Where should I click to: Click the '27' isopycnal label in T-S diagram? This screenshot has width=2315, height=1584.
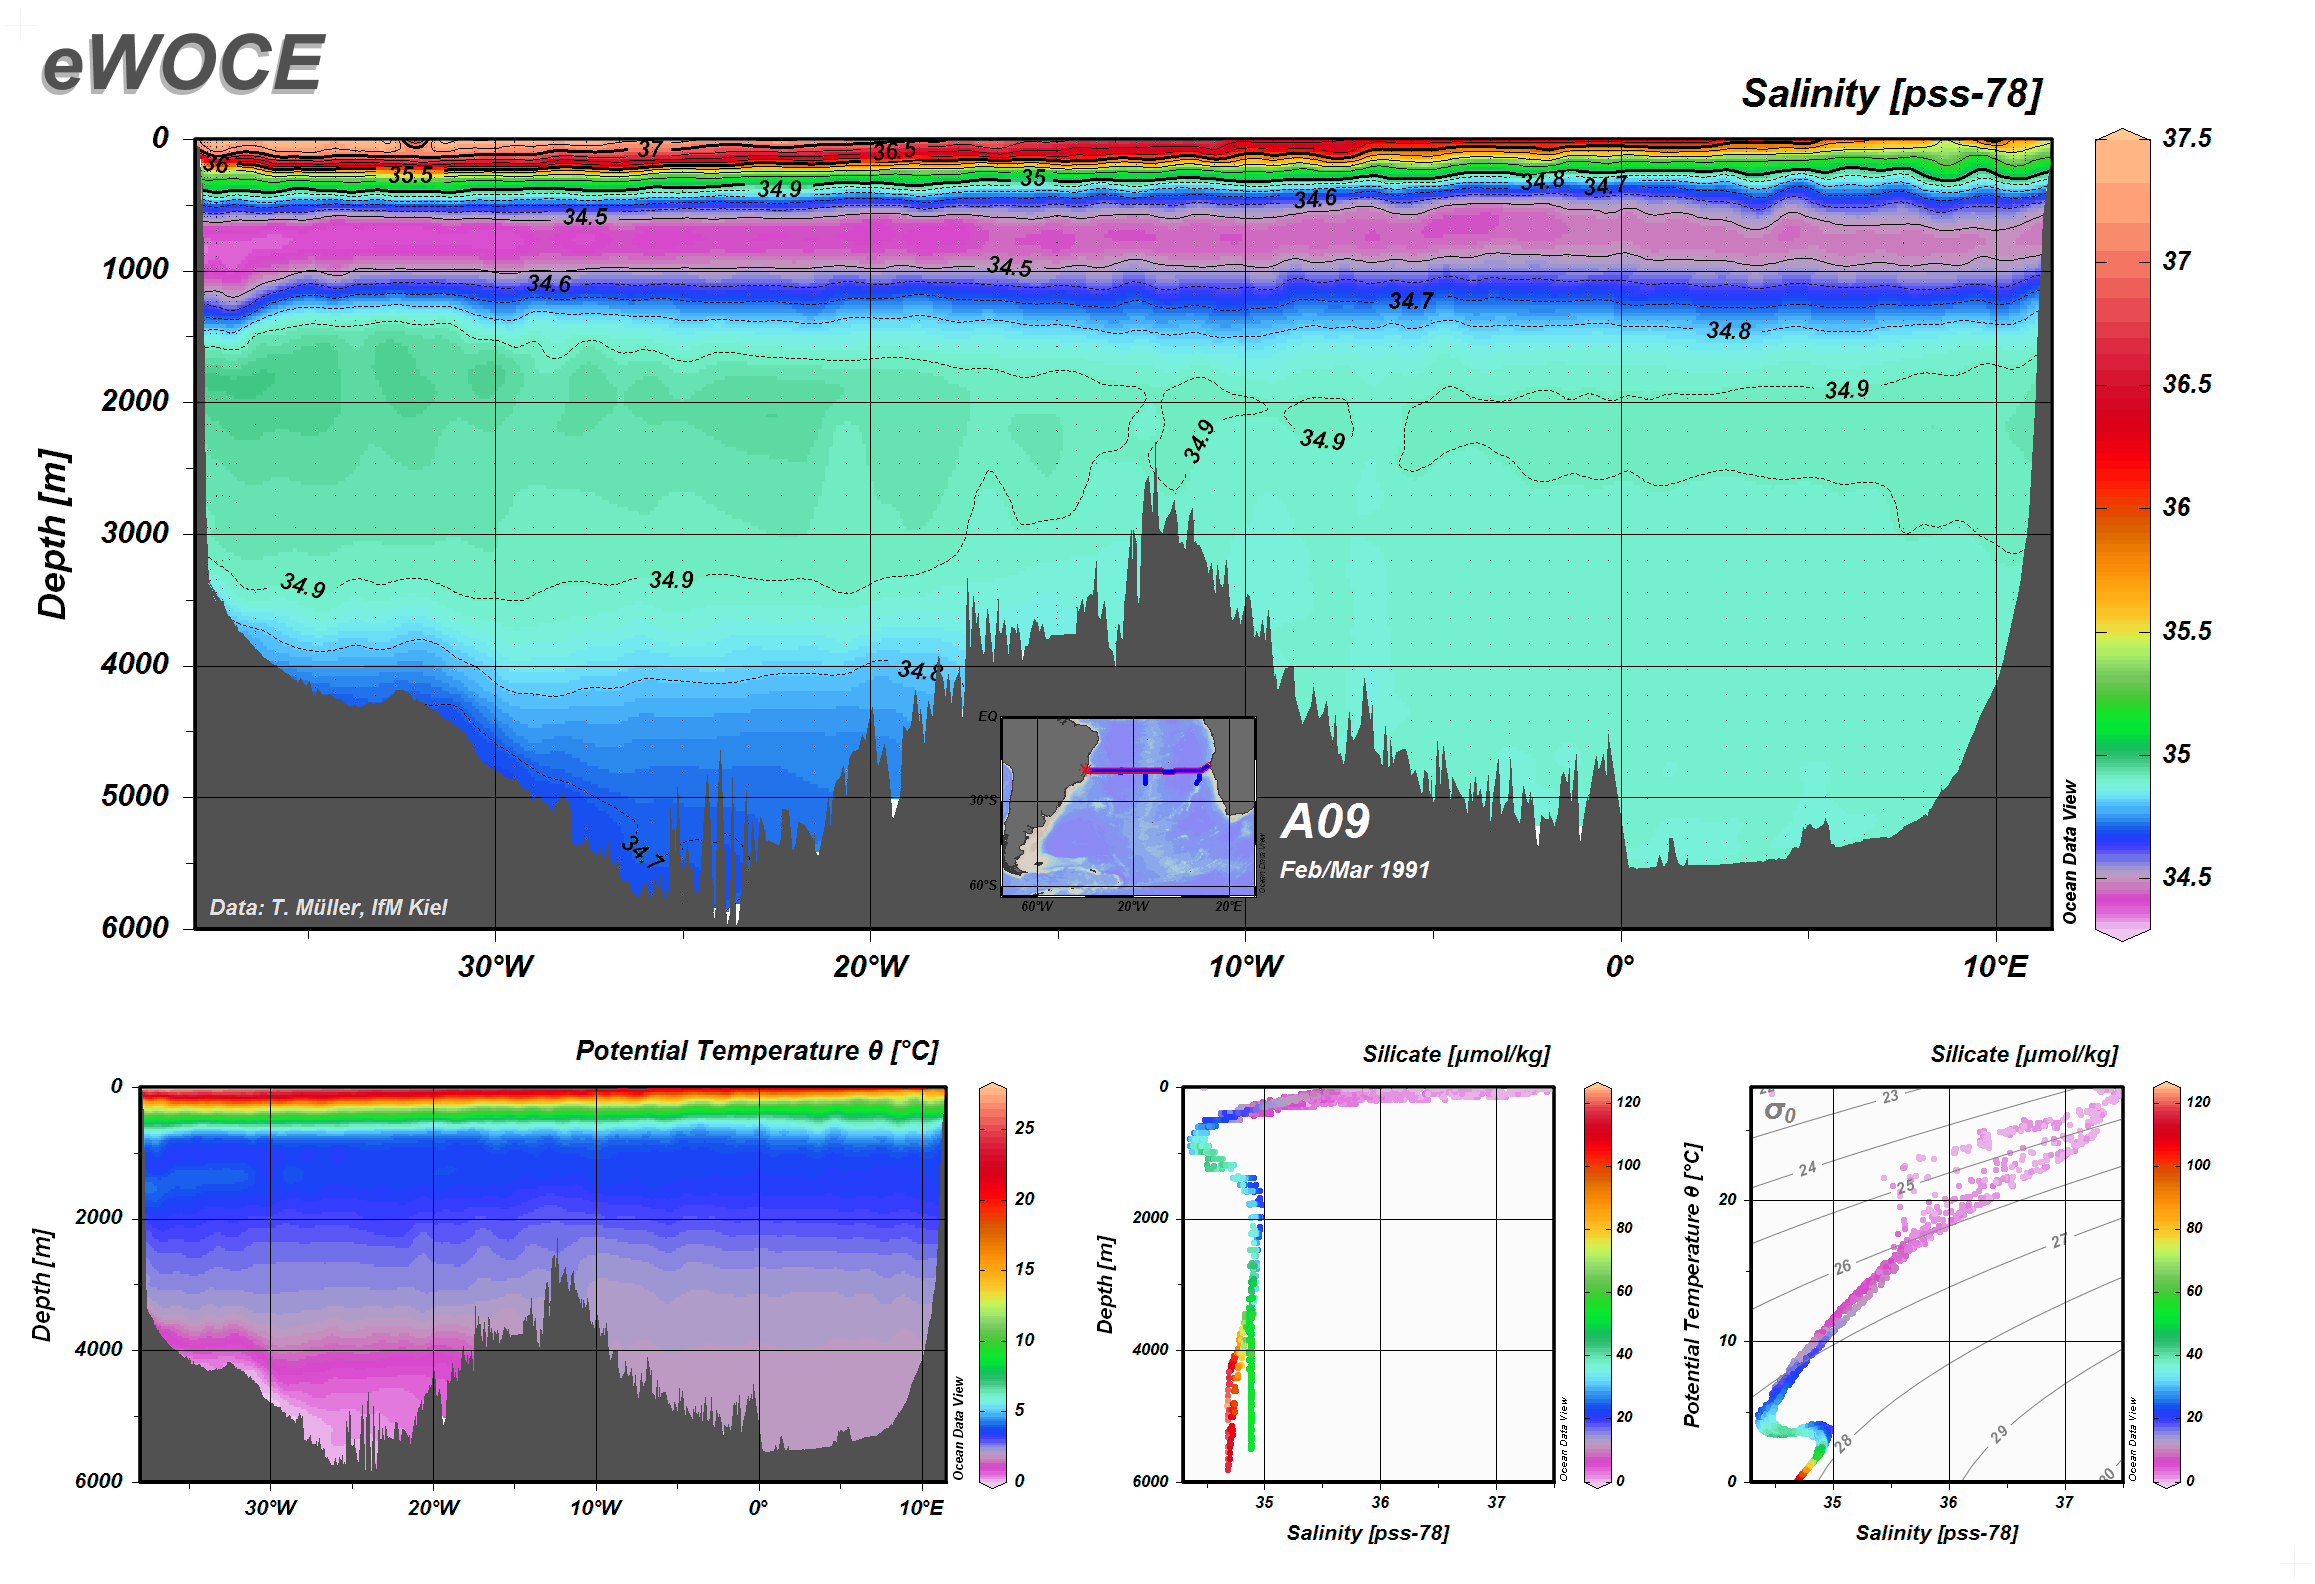pyautogui.click(x=2059, y=1241)
